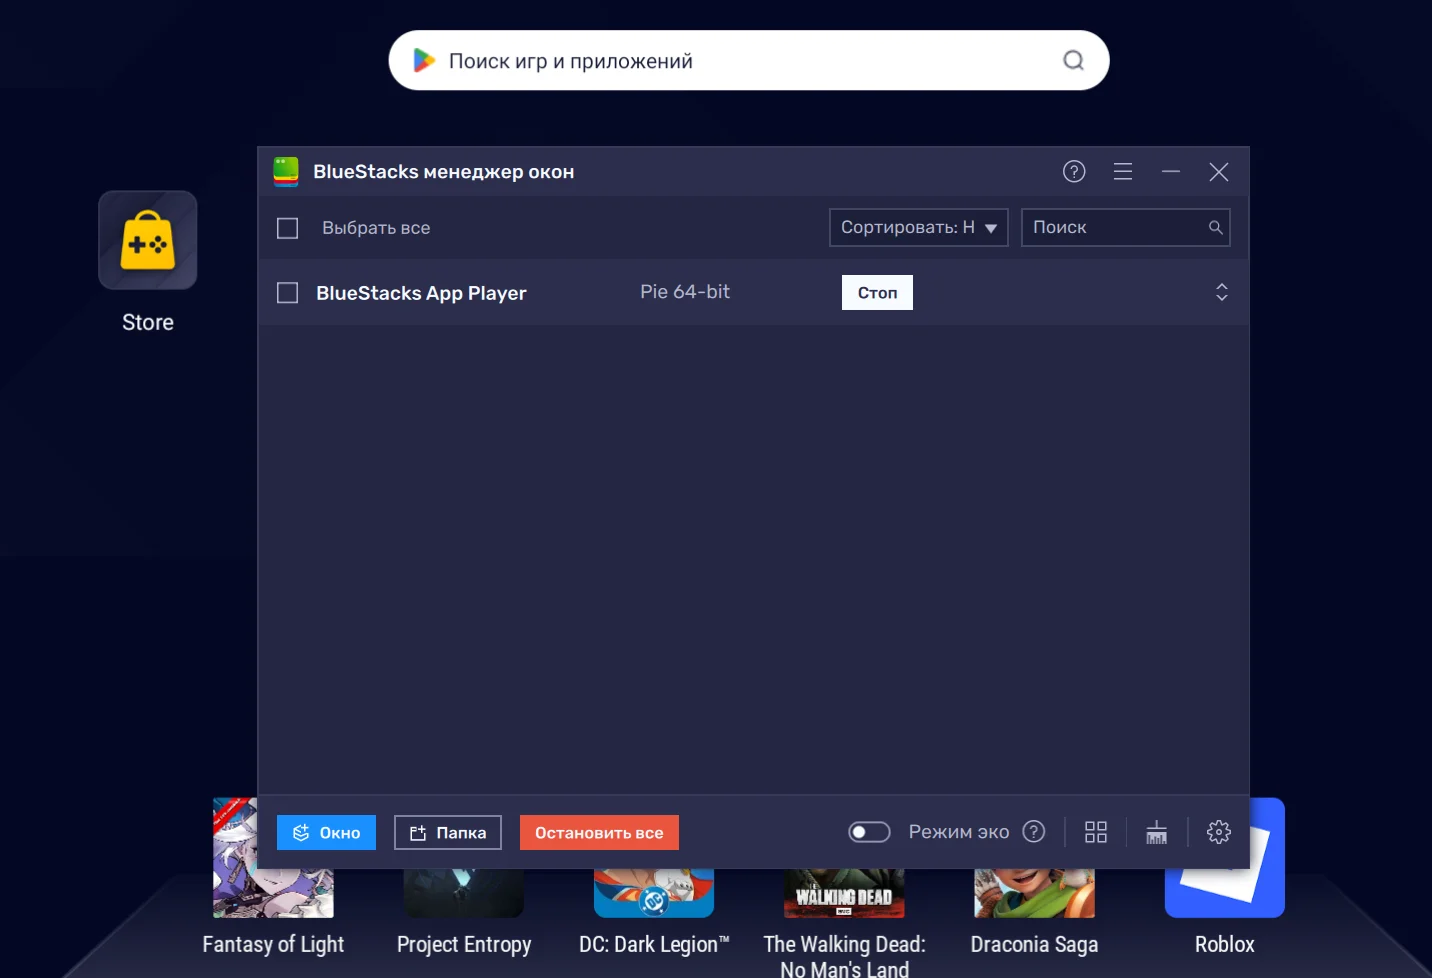Tick the Выбрать все checkbox
Viewport: 1432px width, 978px height.
pos(288,228)
